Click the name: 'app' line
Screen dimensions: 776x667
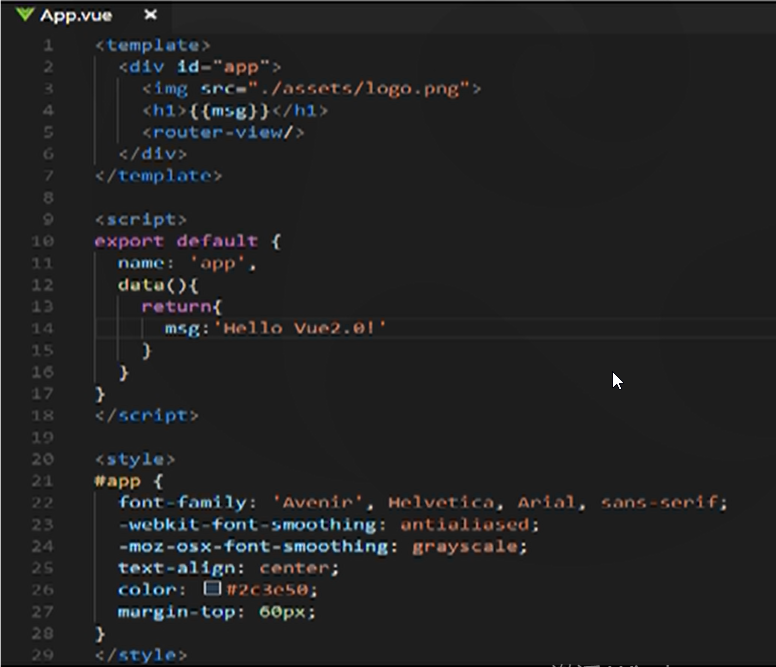(x=187, y=263)
